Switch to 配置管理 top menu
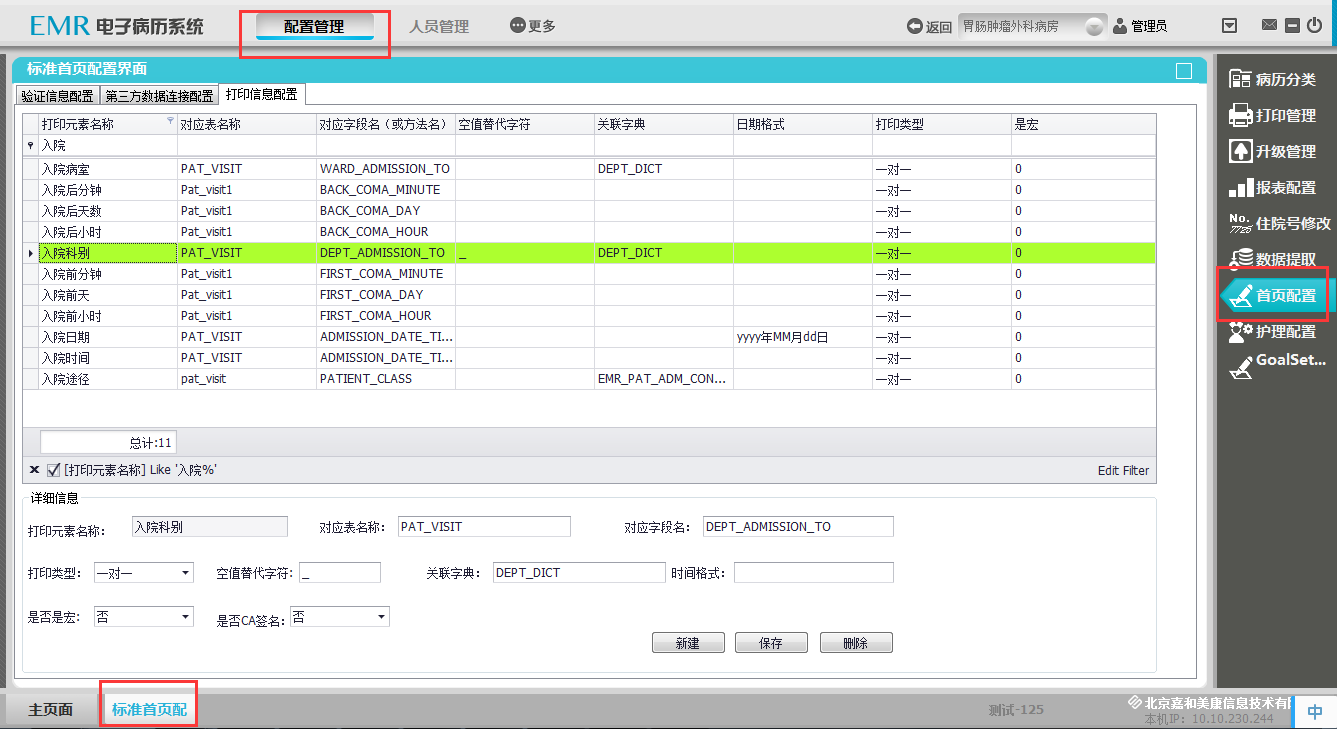Image resolution: width=1337 pixels, height=729 pixels. point(314,27)
